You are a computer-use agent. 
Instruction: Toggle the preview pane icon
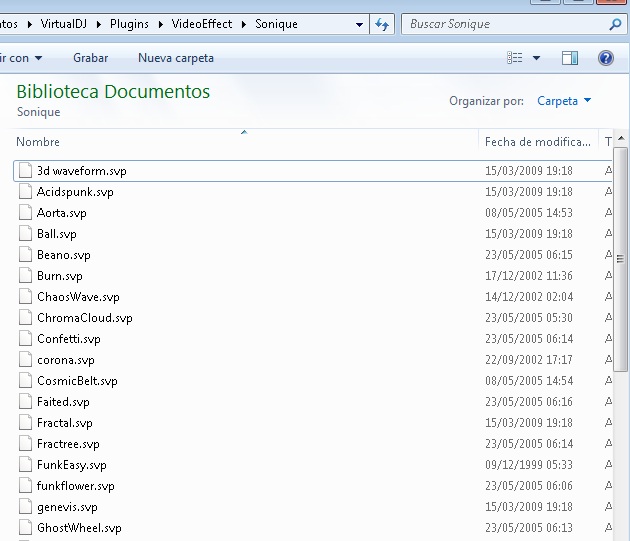(570, 58)
